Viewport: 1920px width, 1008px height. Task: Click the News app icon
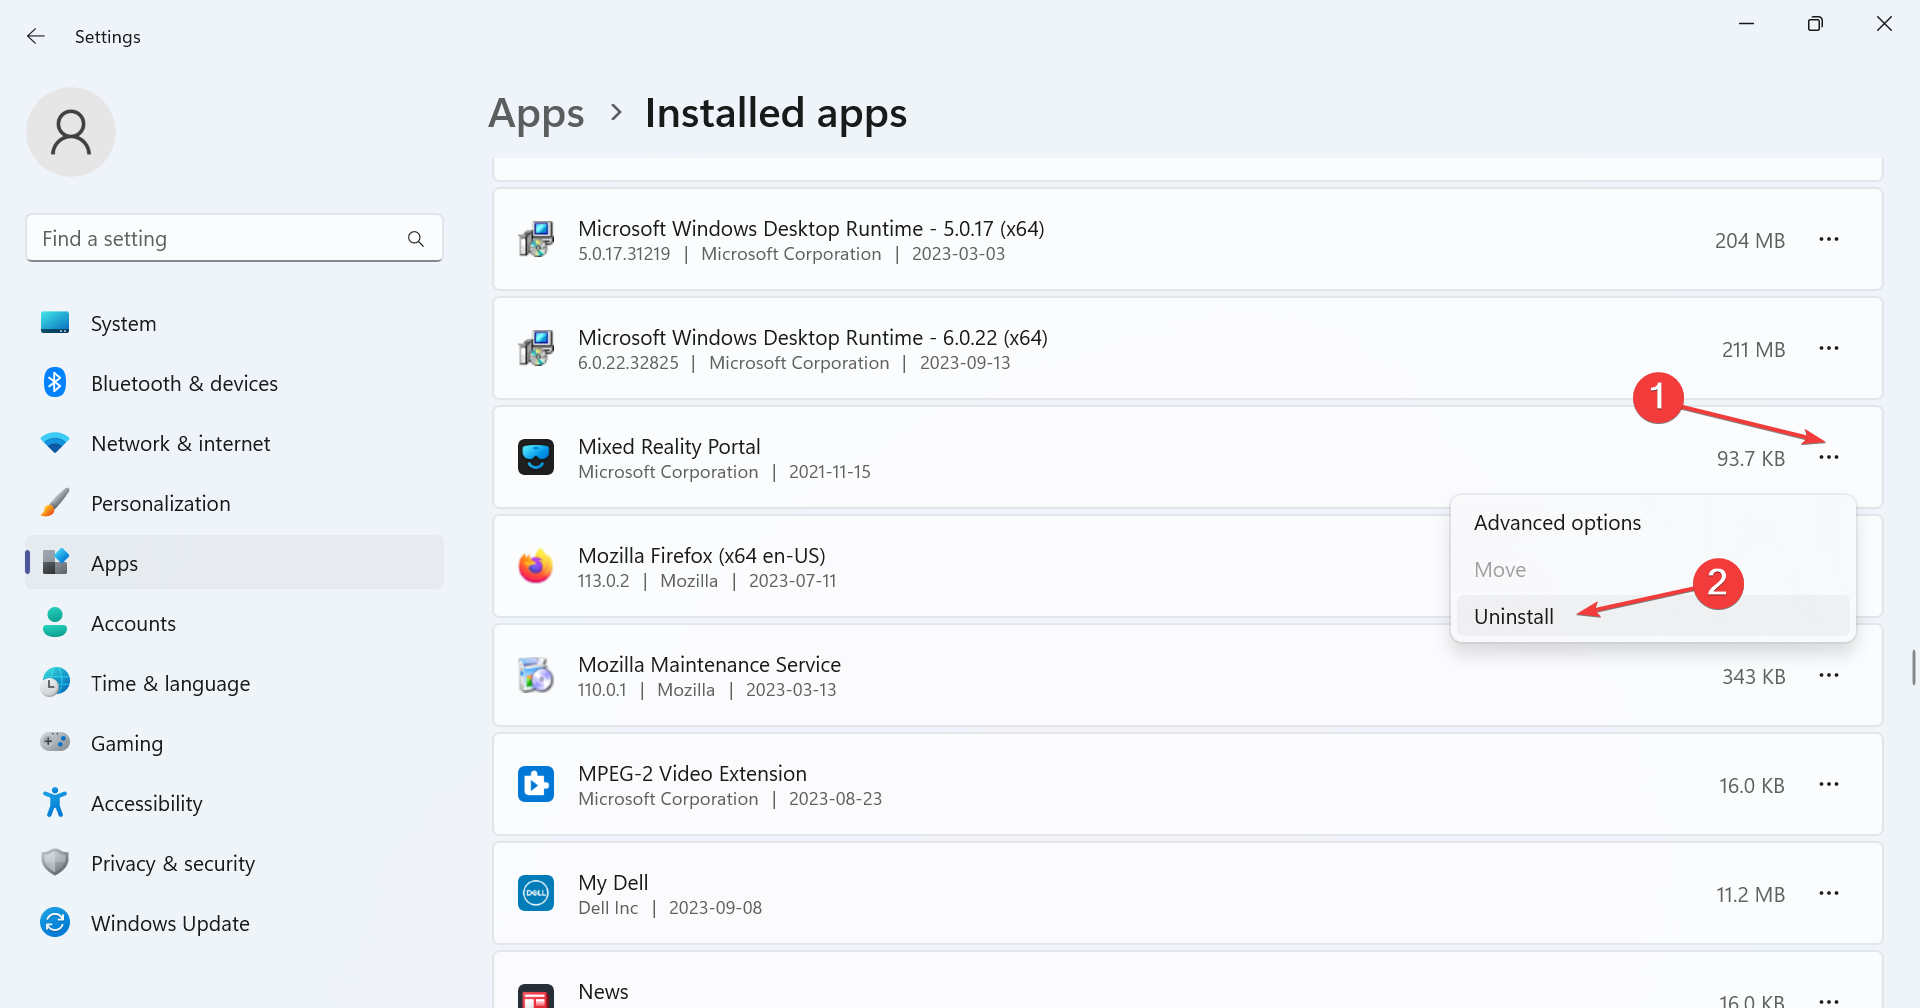pyautogui.click(x=536, y=997)
